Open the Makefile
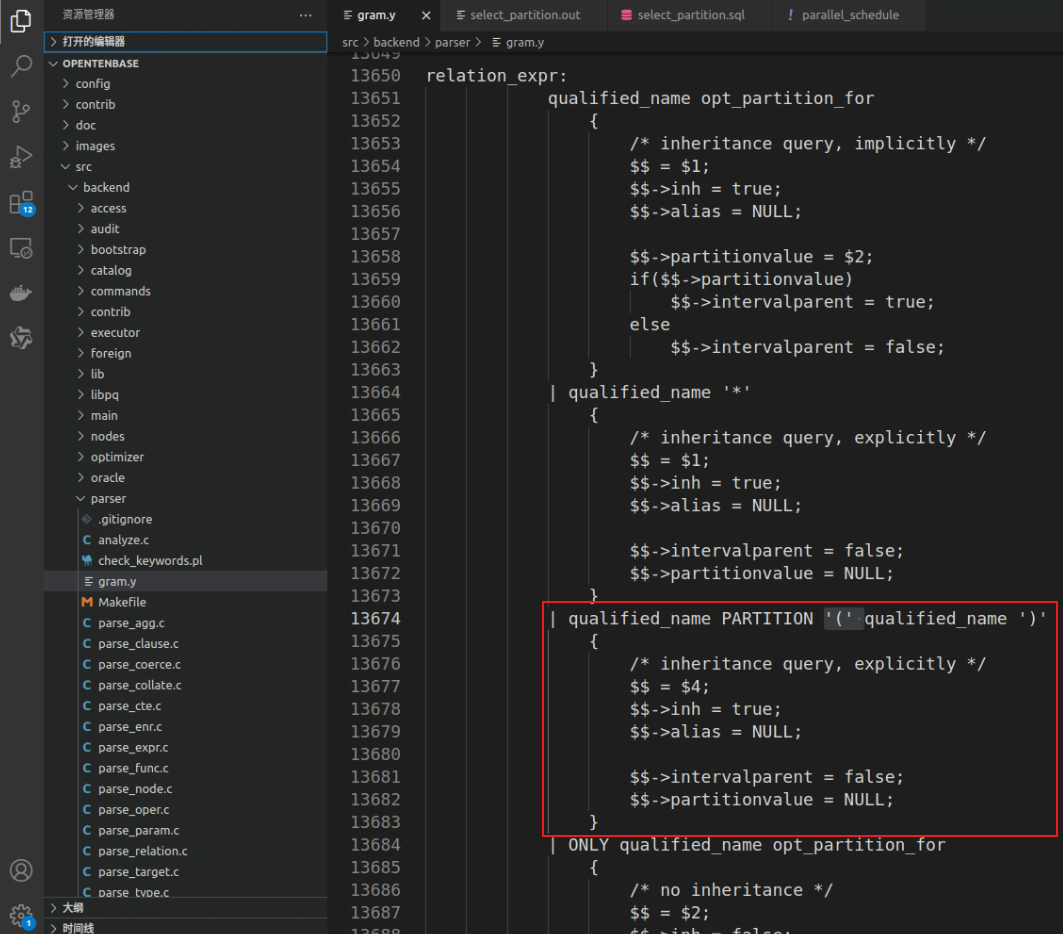This screenshot has height=934, width=1063. [186, 602]
